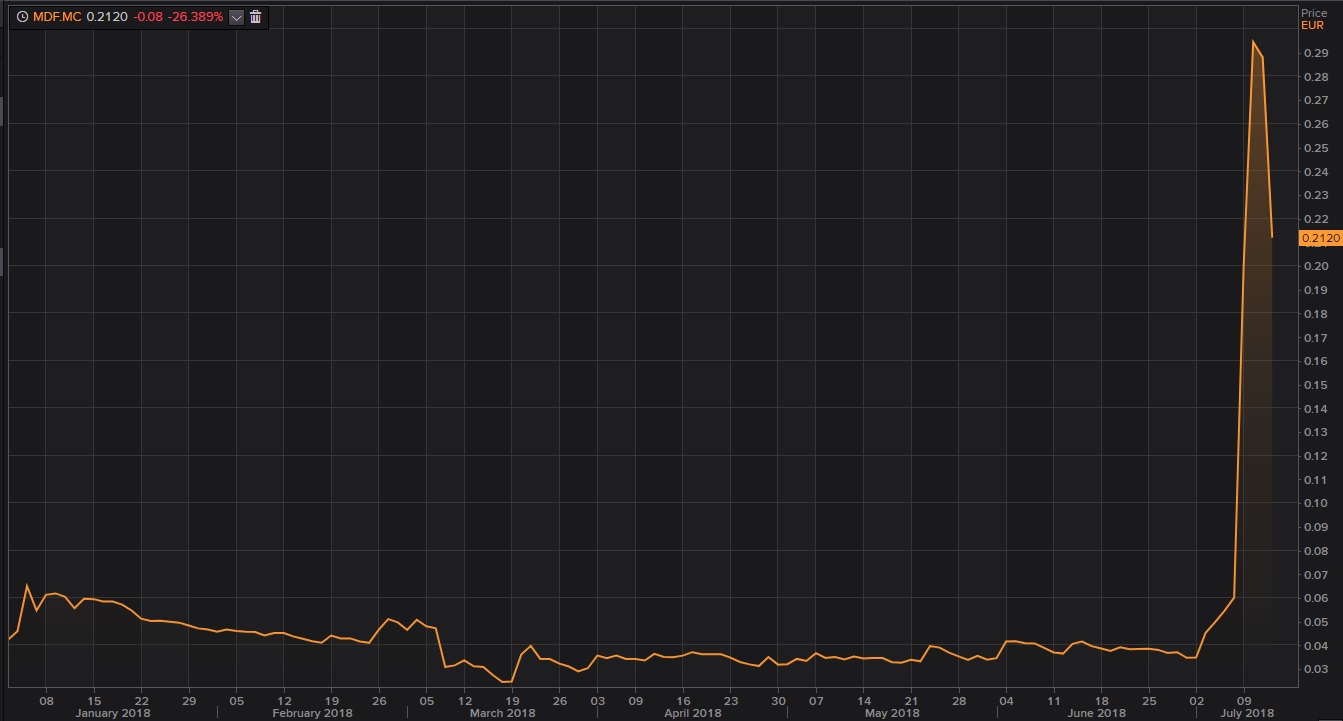Click the 0.10 price axis label

pyautogui.click(x=1316, y=503)
